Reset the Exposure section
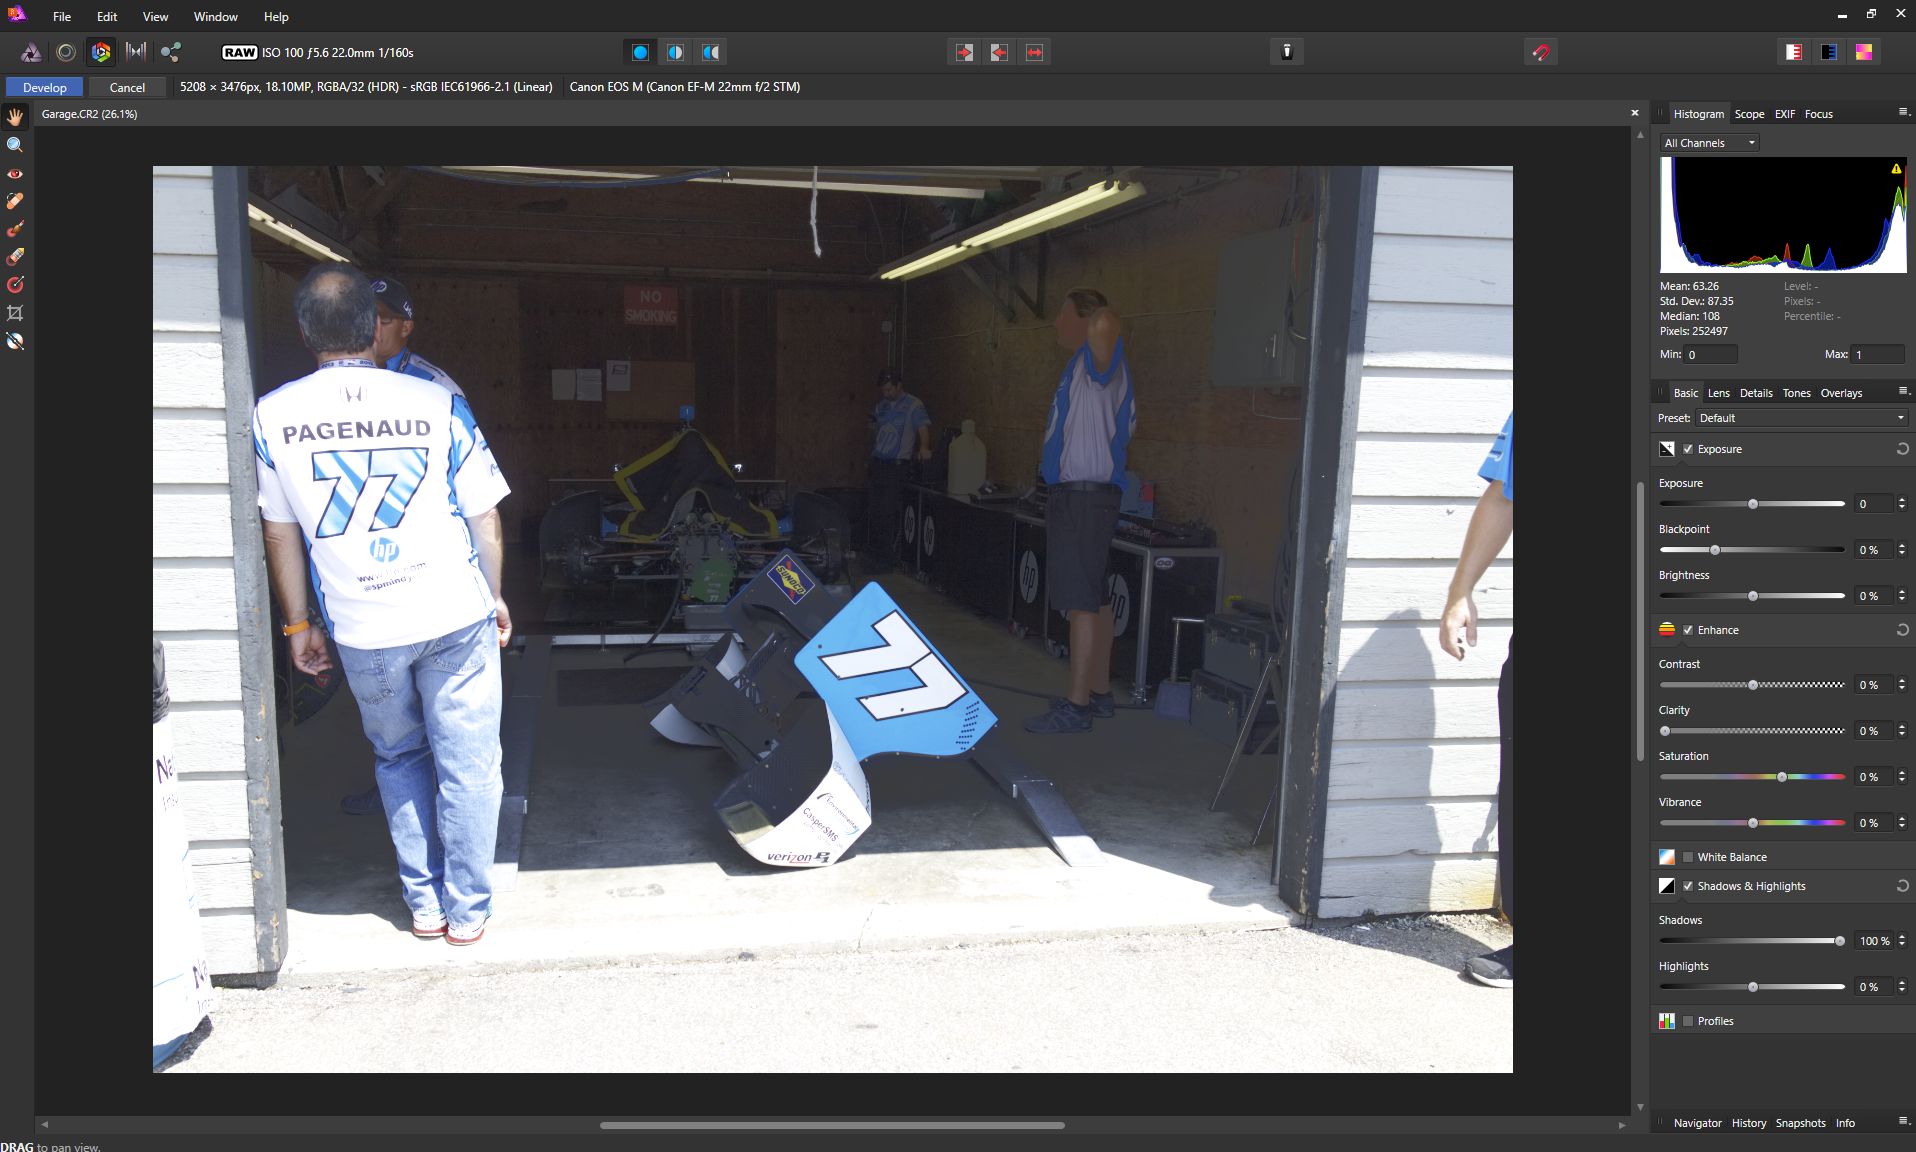1916x1152 pixels. pyautogui.click(x=1902, y=449)
